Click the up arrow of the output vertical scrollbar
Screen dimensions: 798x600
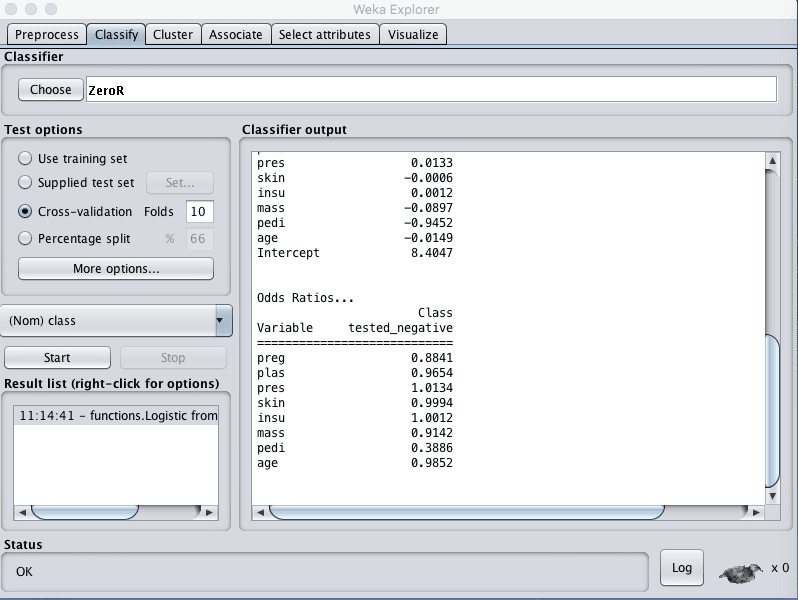(772, 161)
